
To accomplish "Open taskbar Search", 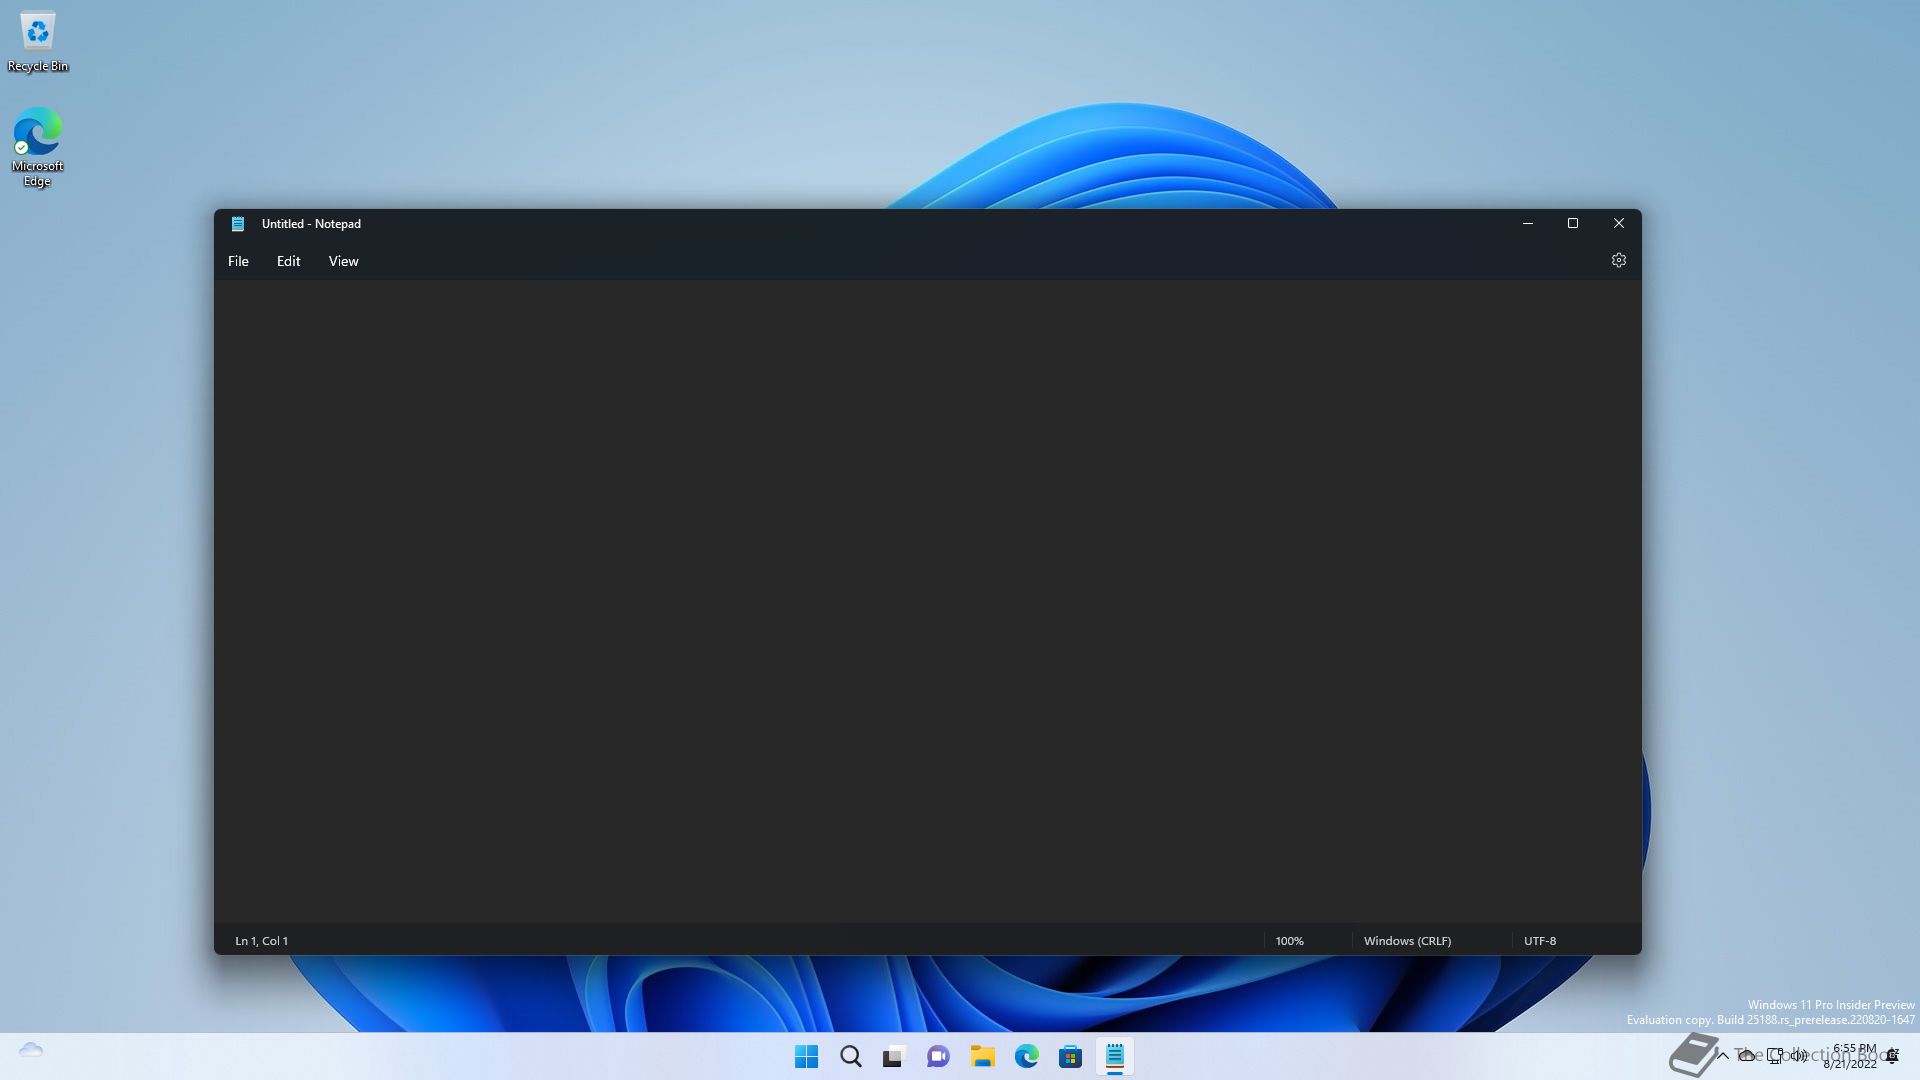I will click(x=850, y=1056).
